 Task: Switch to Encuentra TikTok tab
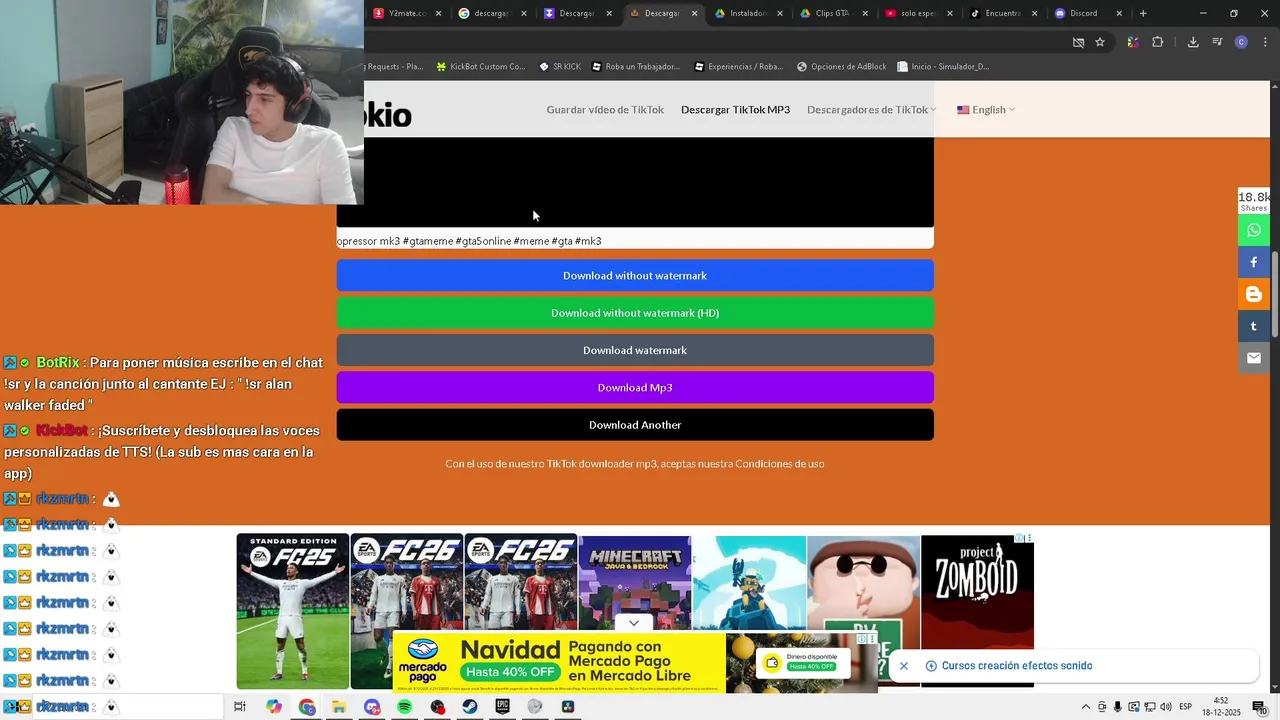[x=1002, y=13]
